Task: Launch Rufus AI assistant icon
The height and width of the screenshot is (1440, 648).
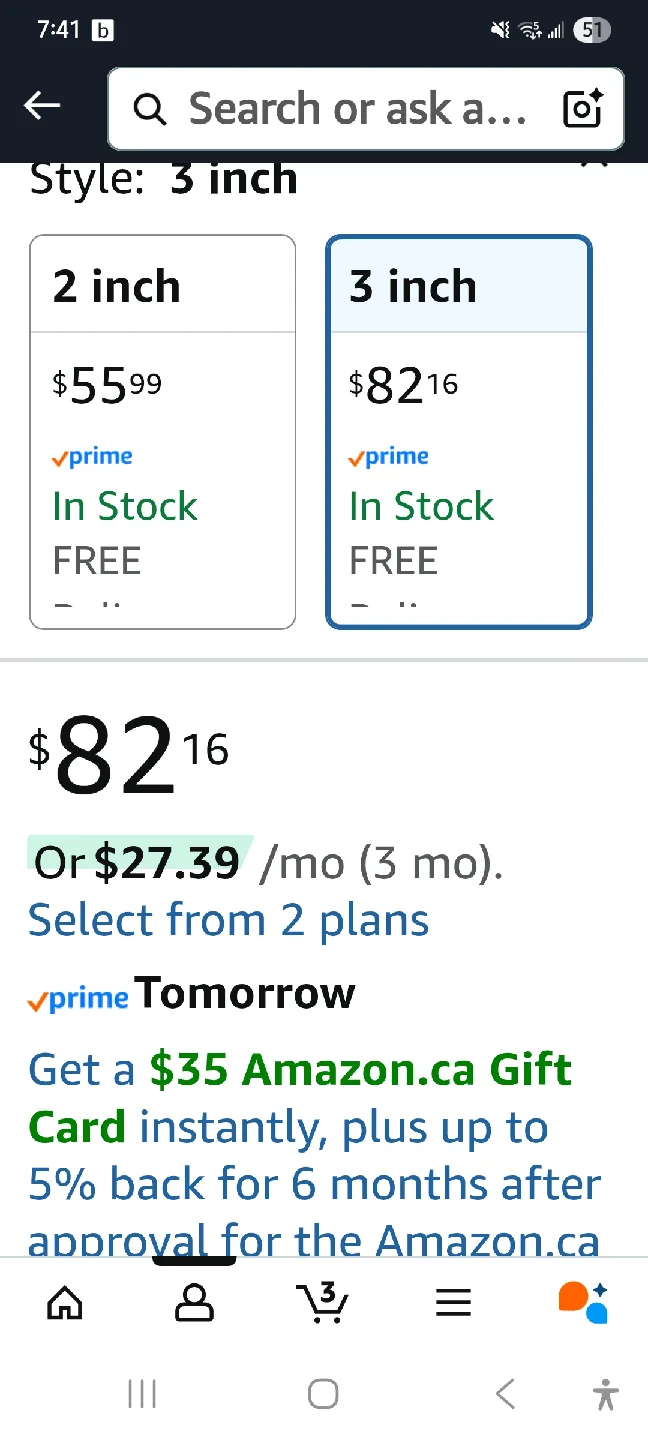Action: (582, 1301)
